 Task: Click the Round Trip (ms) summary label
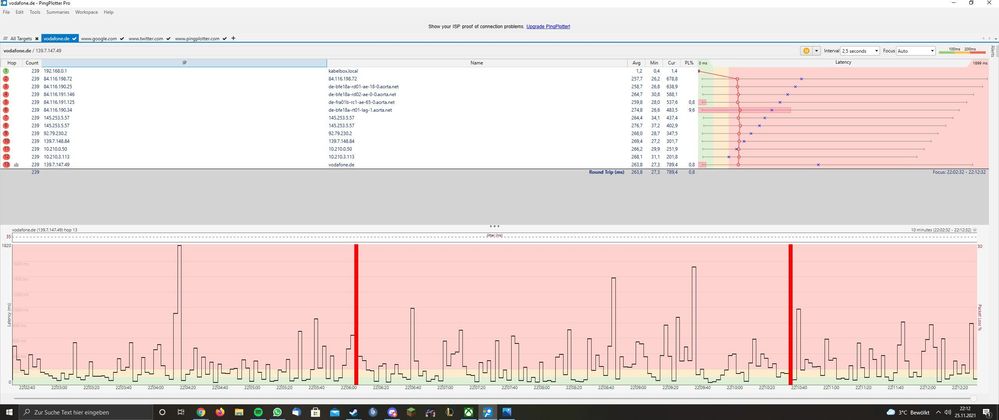tap(607, 172)
